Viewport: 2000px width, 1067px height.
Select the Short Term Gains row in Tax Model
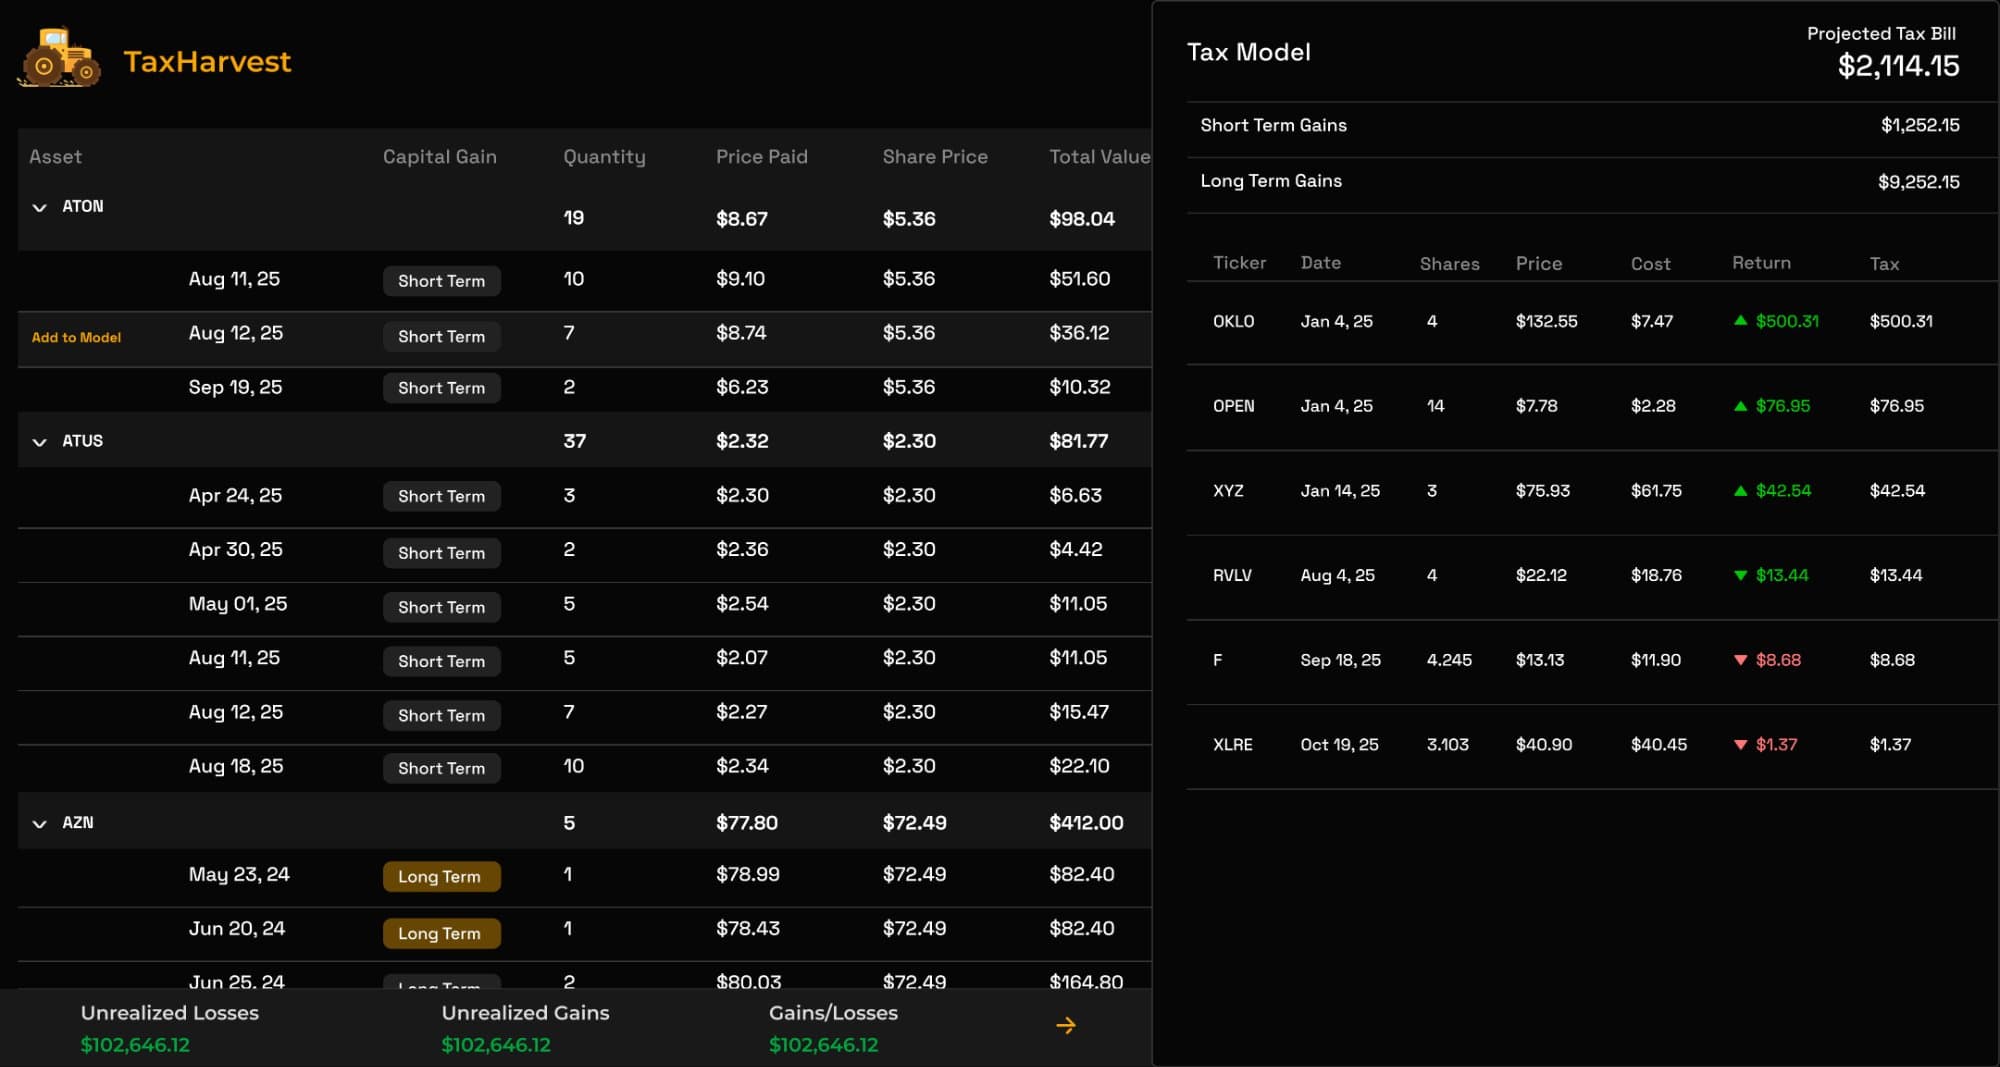[x=1590, y=126]
